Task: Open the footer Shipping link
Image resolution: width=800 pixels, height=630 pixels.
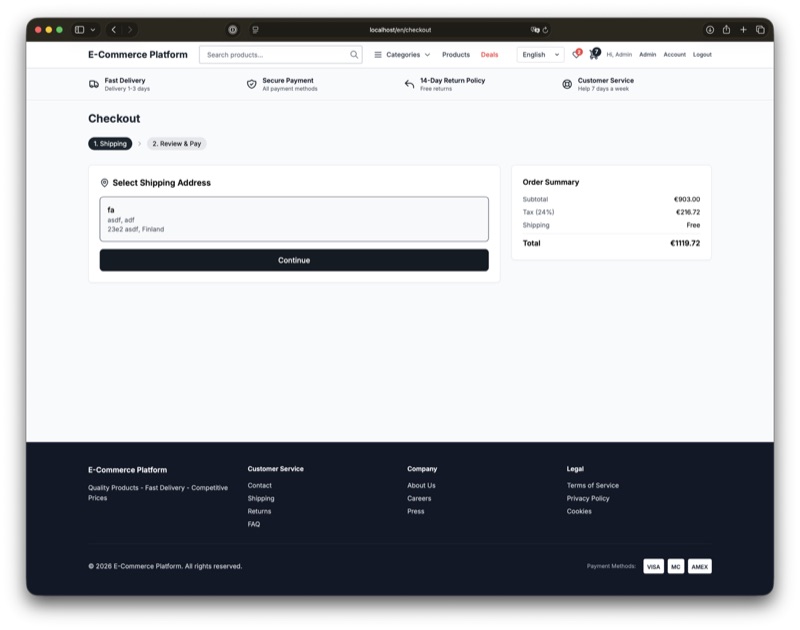Action: pos(261,498)
